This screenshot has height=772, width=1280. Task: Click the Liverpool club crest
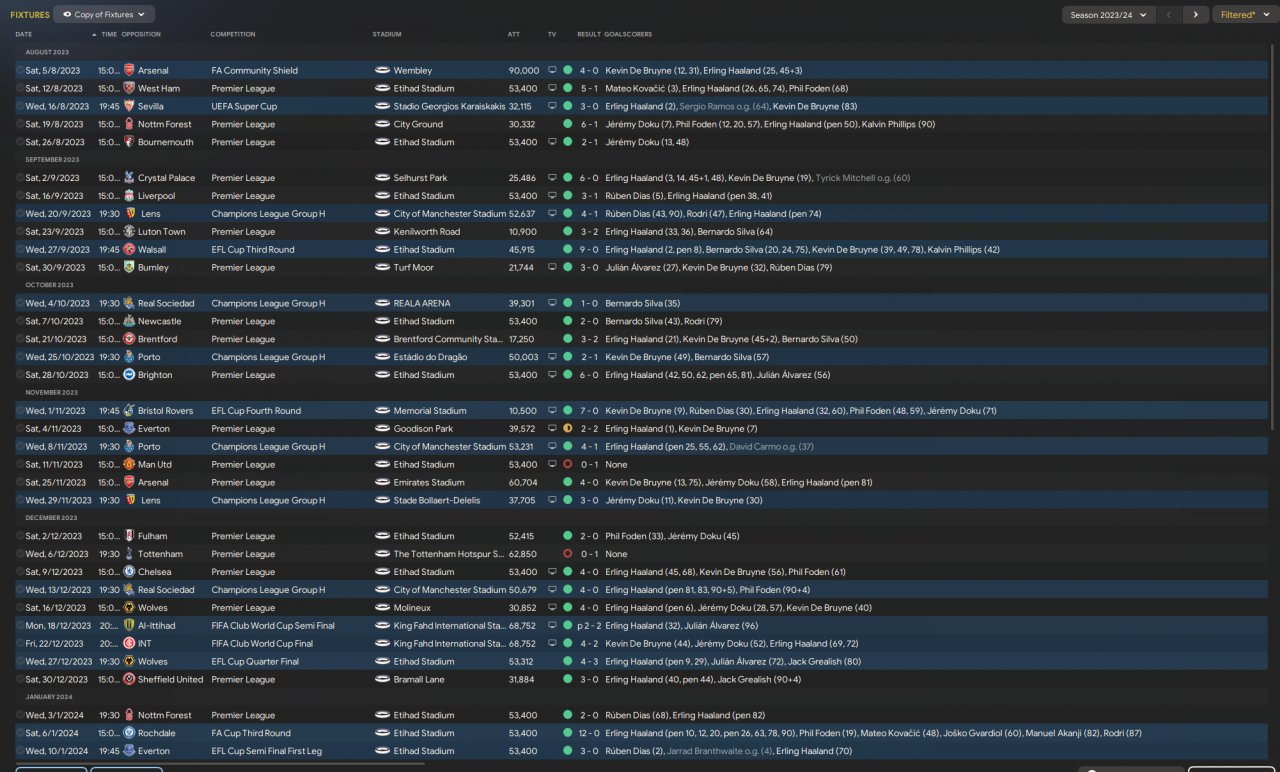tap(129, 196)
